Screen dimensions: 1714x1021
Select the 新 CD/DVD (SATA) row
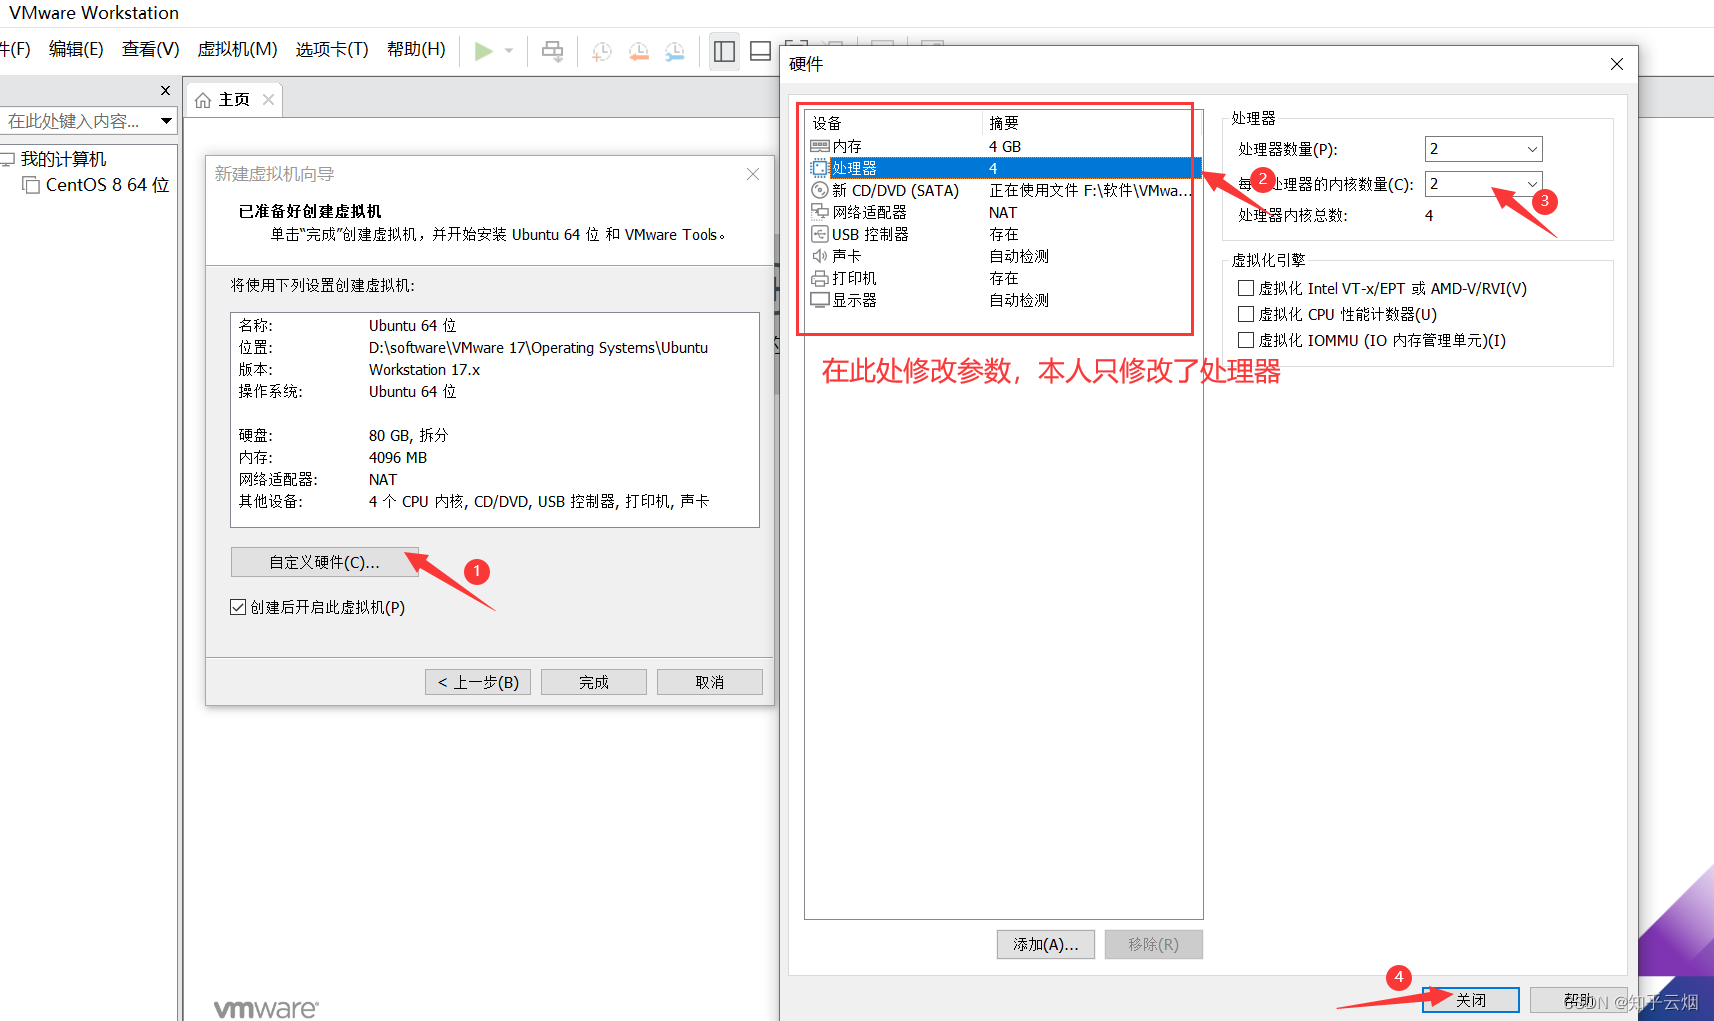click(x=1003, y=190)
